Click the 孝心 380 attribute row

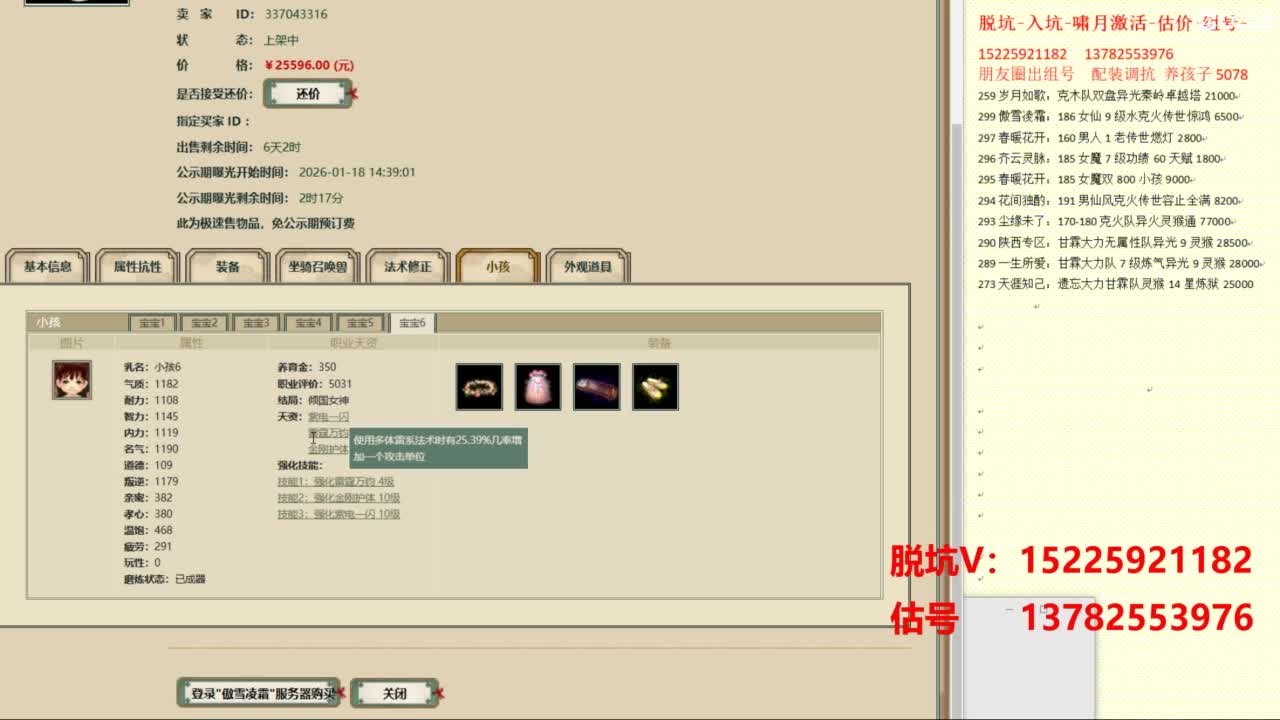(148, 514)
